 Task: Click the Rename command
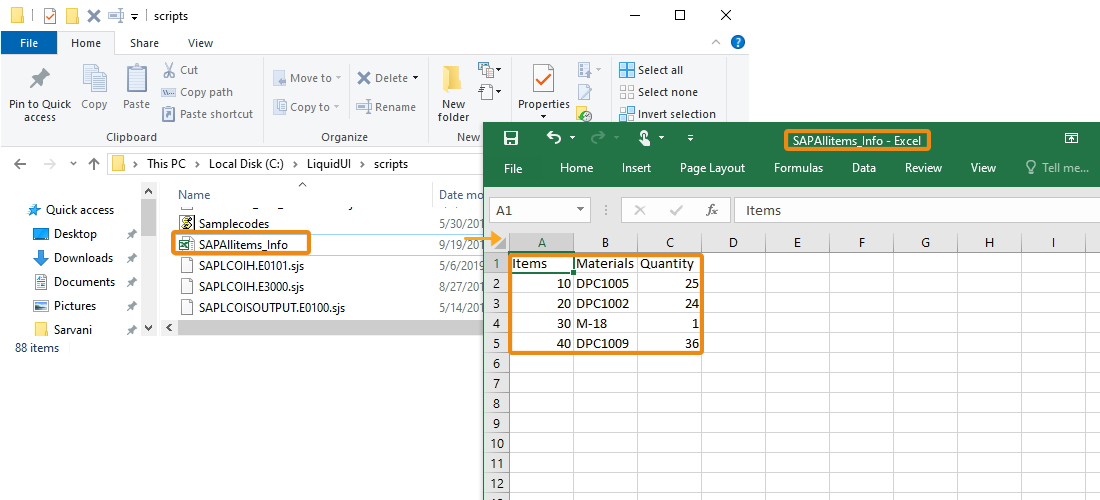tap(386, 107)
